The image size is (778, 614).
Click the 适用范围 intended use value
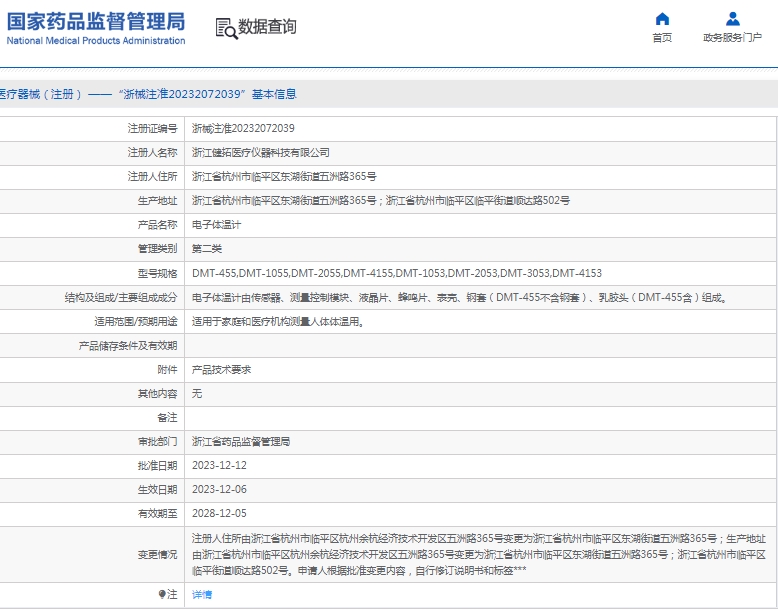coord(278,322)
